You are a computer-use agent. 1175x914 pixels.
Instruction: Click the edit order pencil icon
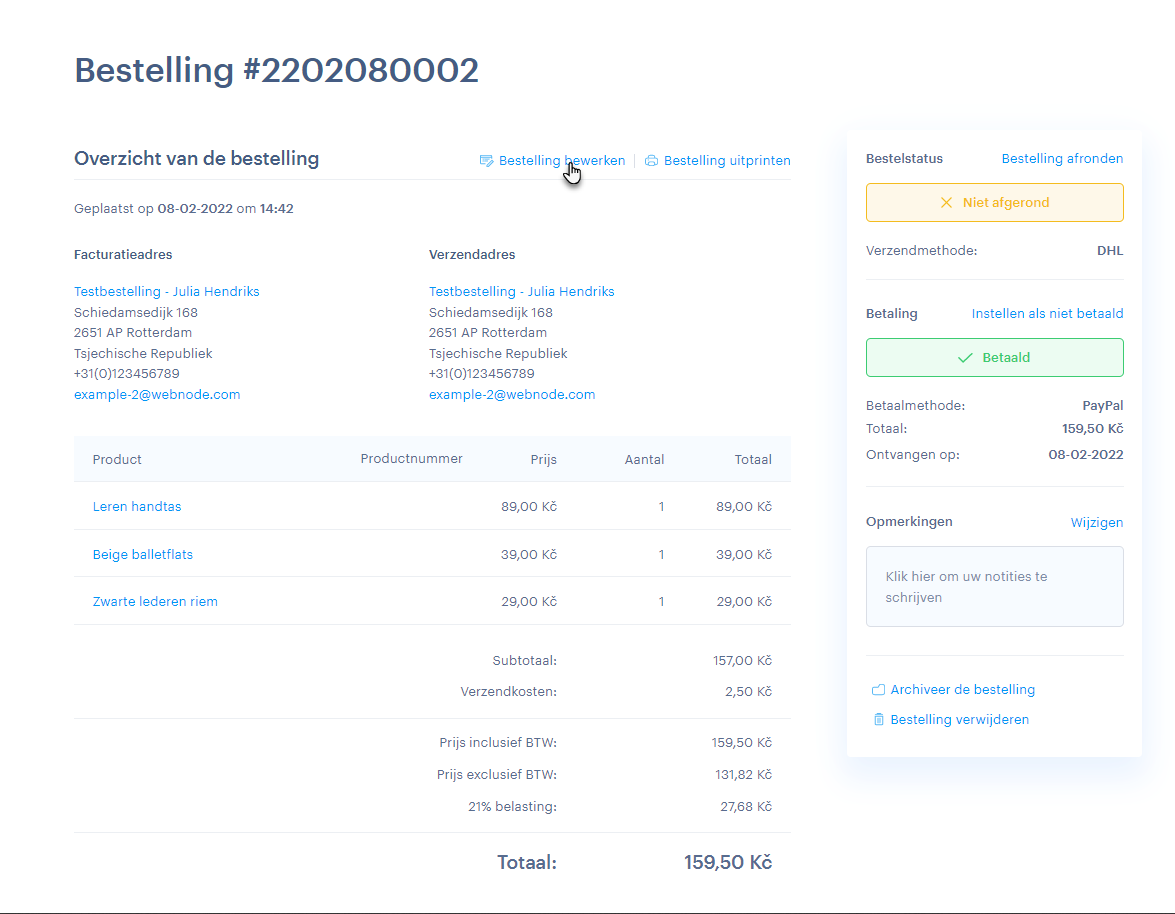(486, 161)
